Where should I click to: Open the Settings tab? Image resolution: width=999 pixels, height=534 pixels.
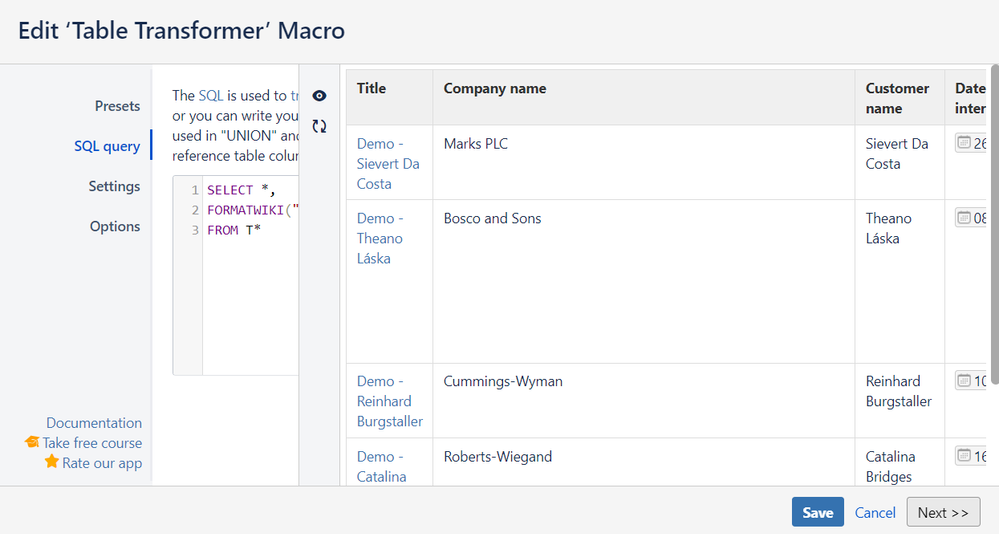(114, 186)
